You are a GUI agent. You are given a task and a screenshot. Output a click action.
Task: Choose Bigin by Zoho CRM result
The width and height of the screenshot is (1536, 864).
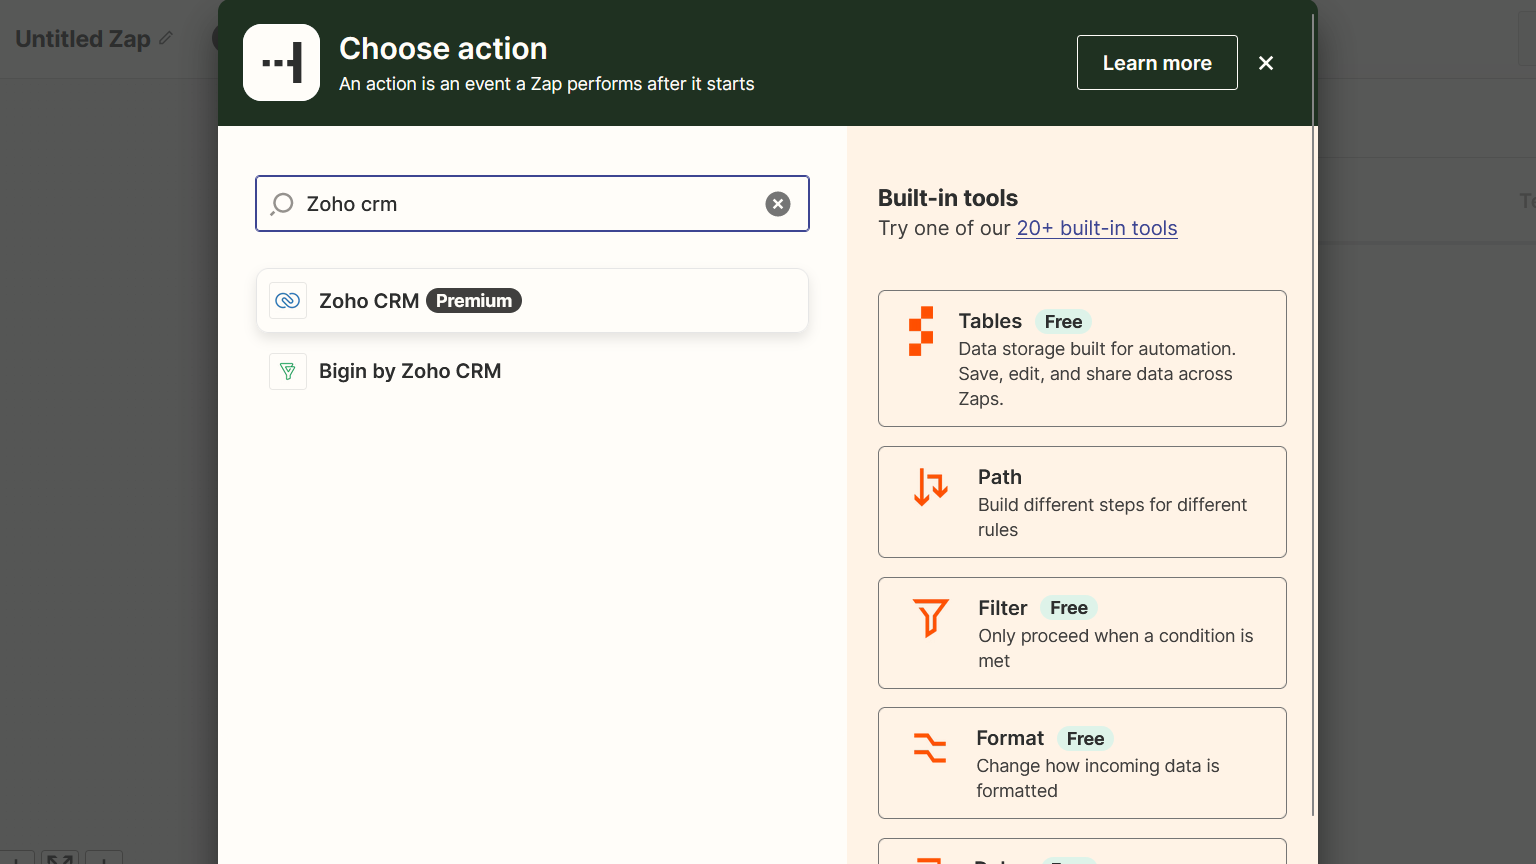click(410, 371)
